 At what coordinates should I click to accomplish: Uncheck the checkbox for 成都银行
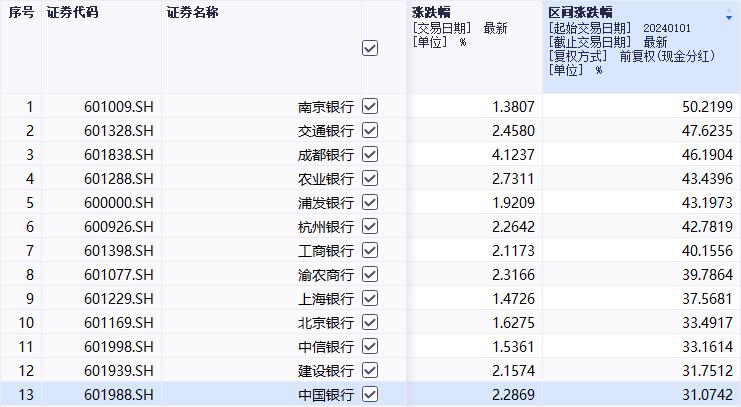click(370, 154)
